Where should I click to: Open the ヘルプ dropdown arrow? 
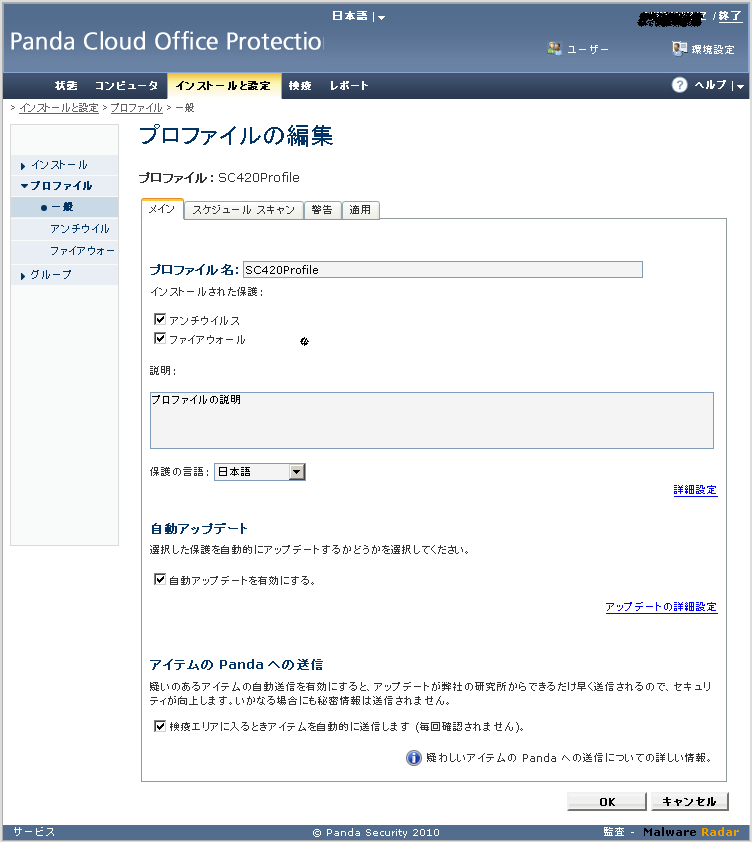tap(740, 86)
